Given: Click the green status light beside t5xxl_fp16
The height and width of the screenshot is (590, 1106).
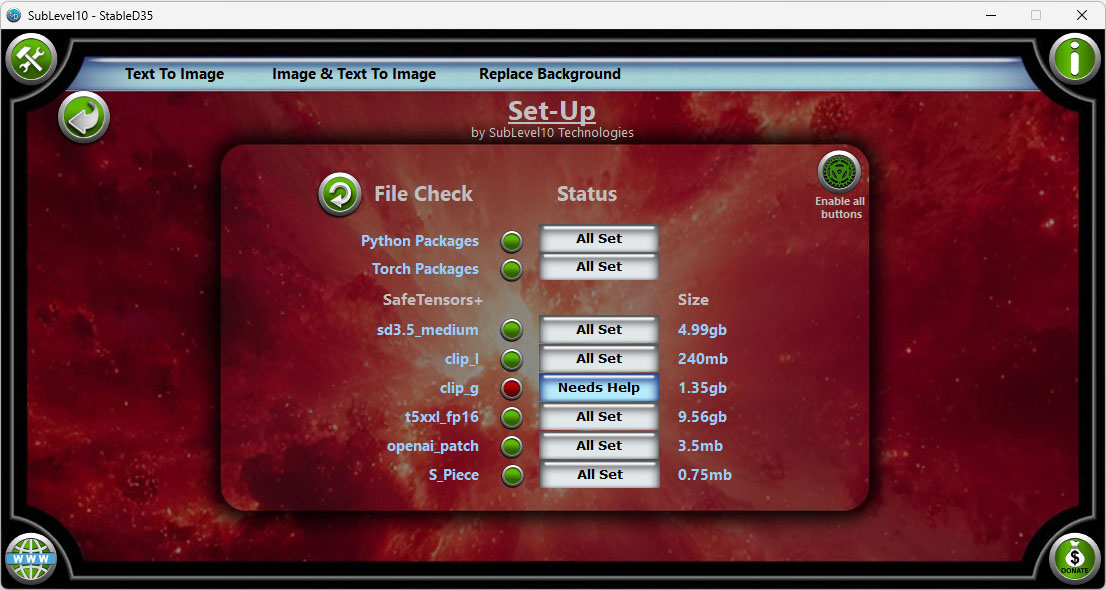Looking at the screenshot, I should pyautogui.click(x=512, y=417).
